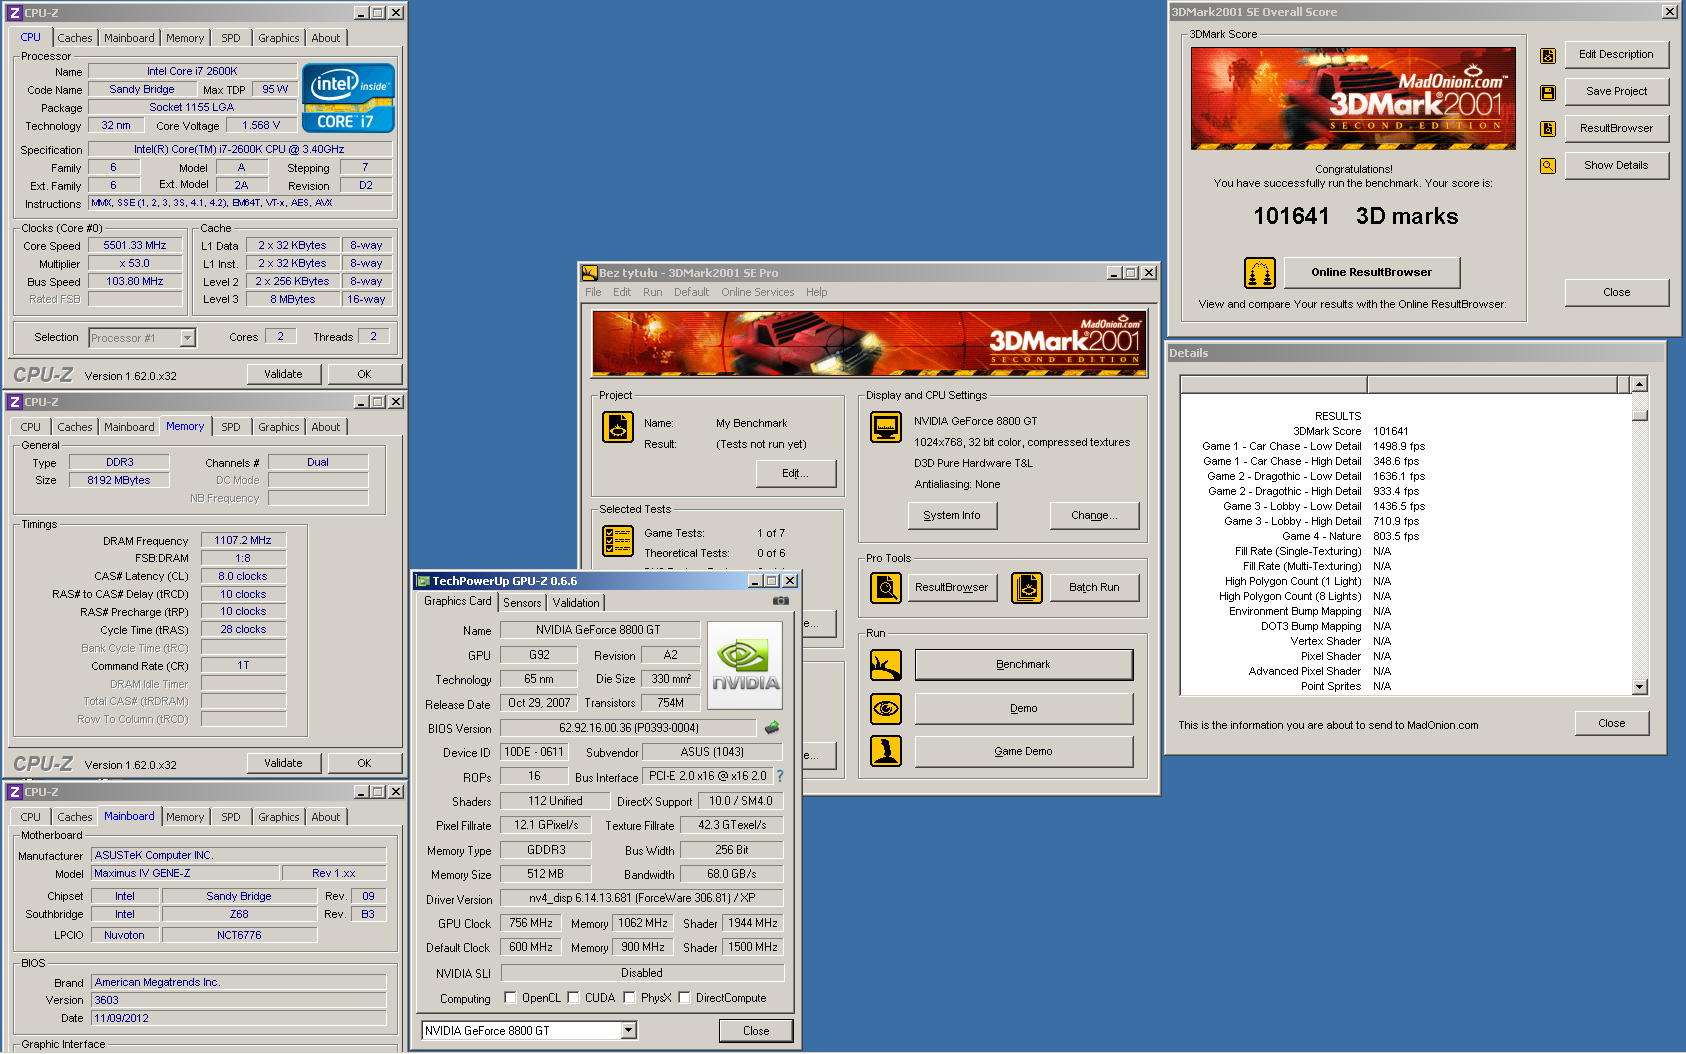Click the Show Details magnifier icon
The width and height of the screenshot is (1686, 1054).
click(1547, 166)
